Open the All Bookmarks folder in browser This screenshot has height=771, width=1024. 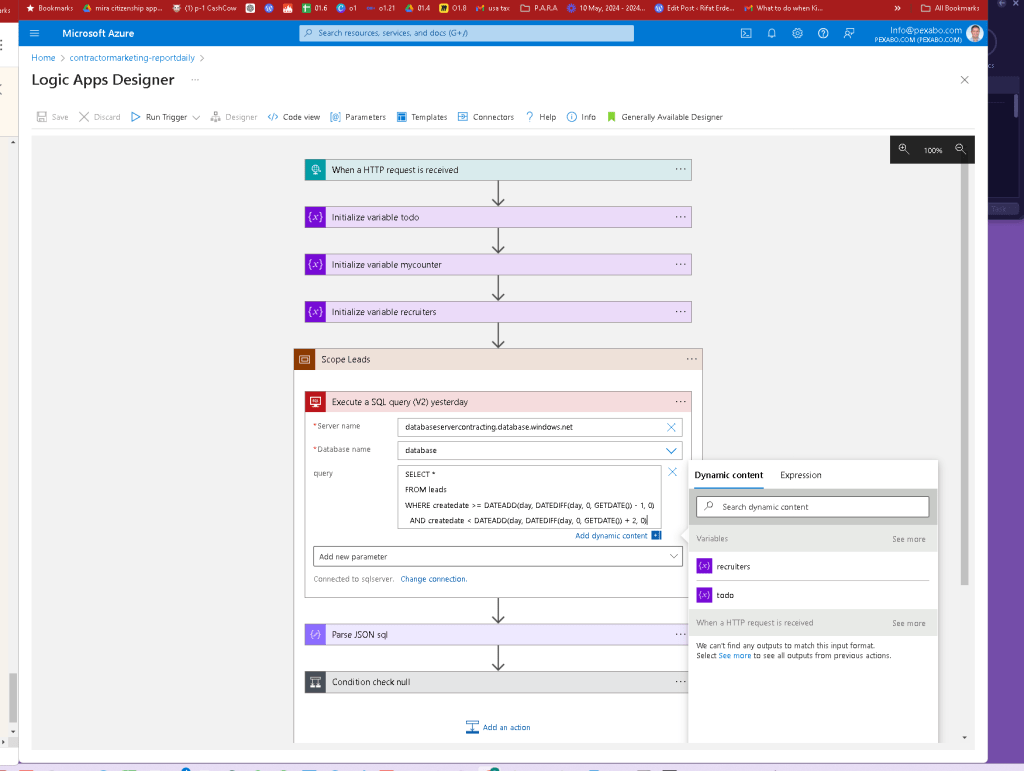(x=950, y=8)
